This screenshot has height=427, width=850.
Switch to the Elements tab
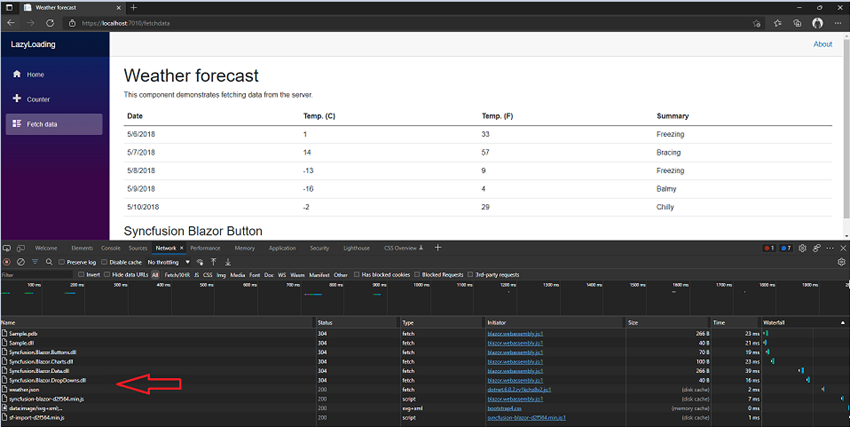(82, 248)
